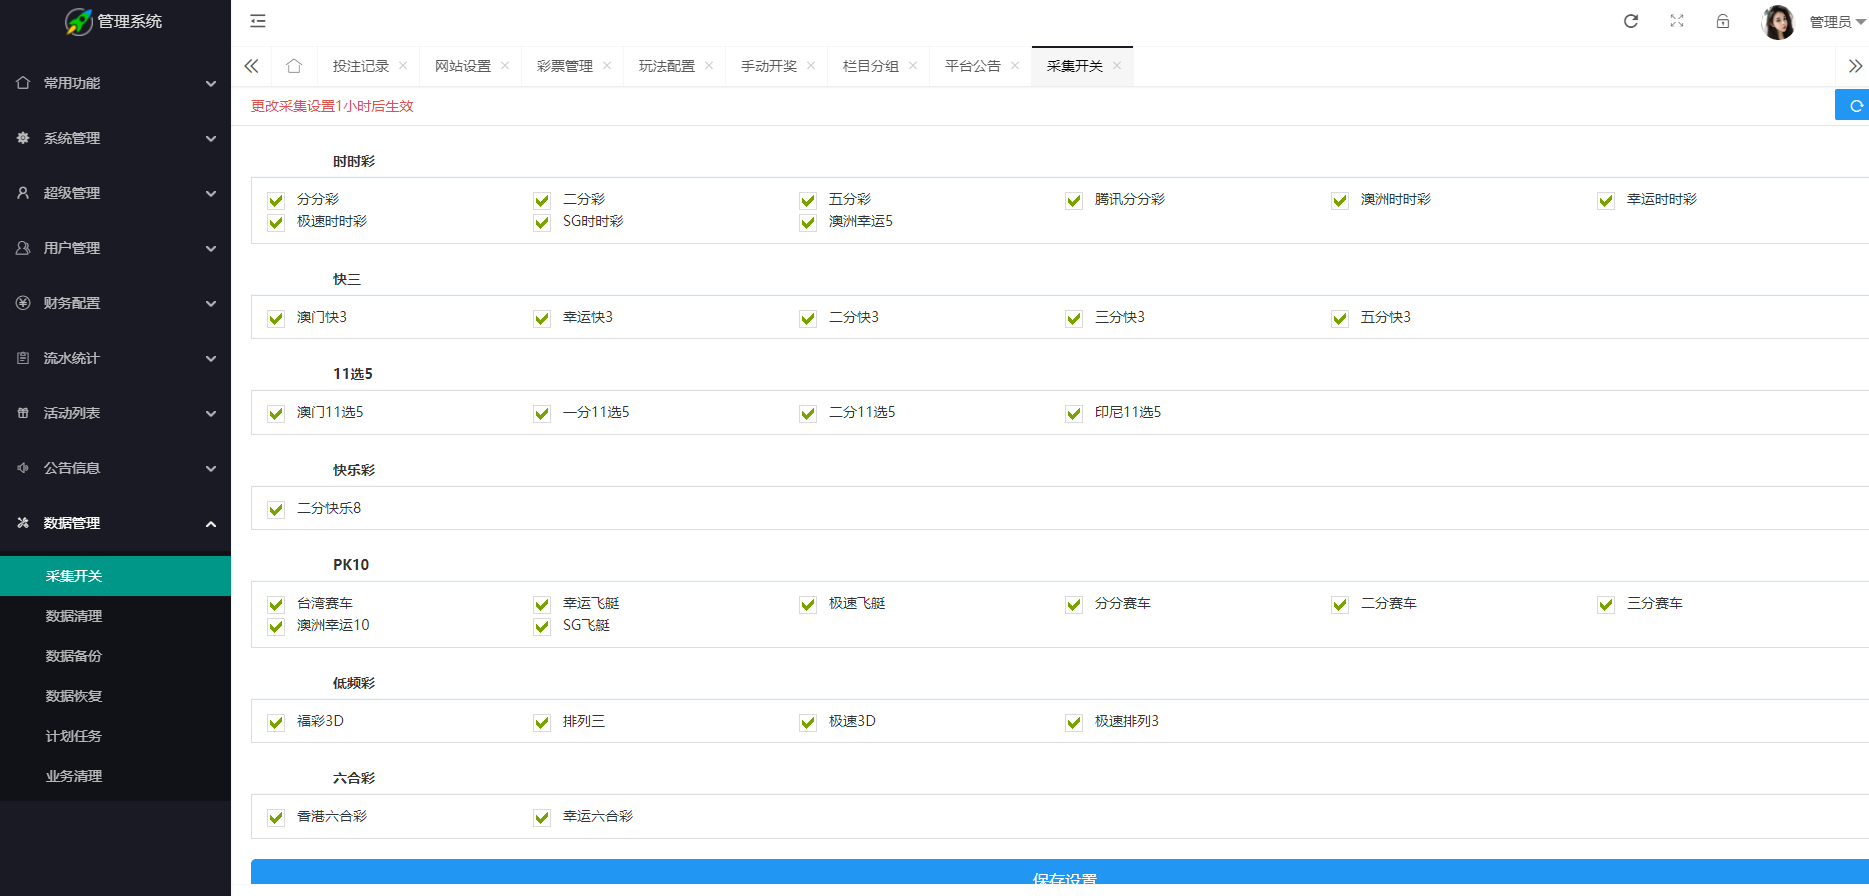1869x896 pixels.
Task: Uncheck the 腾讯分分彩 checkbox
Action: (x=1074, y=200)
